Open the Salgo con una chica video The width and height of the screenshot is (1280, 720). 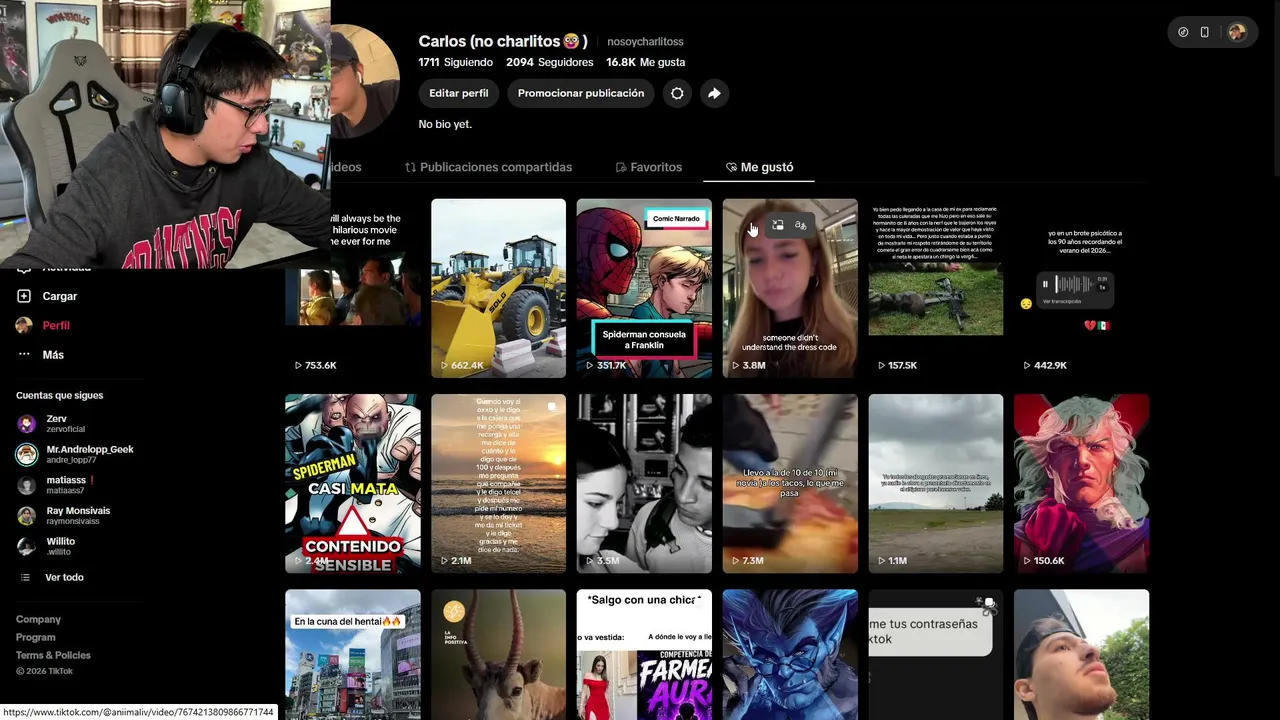tap(644, 654)
